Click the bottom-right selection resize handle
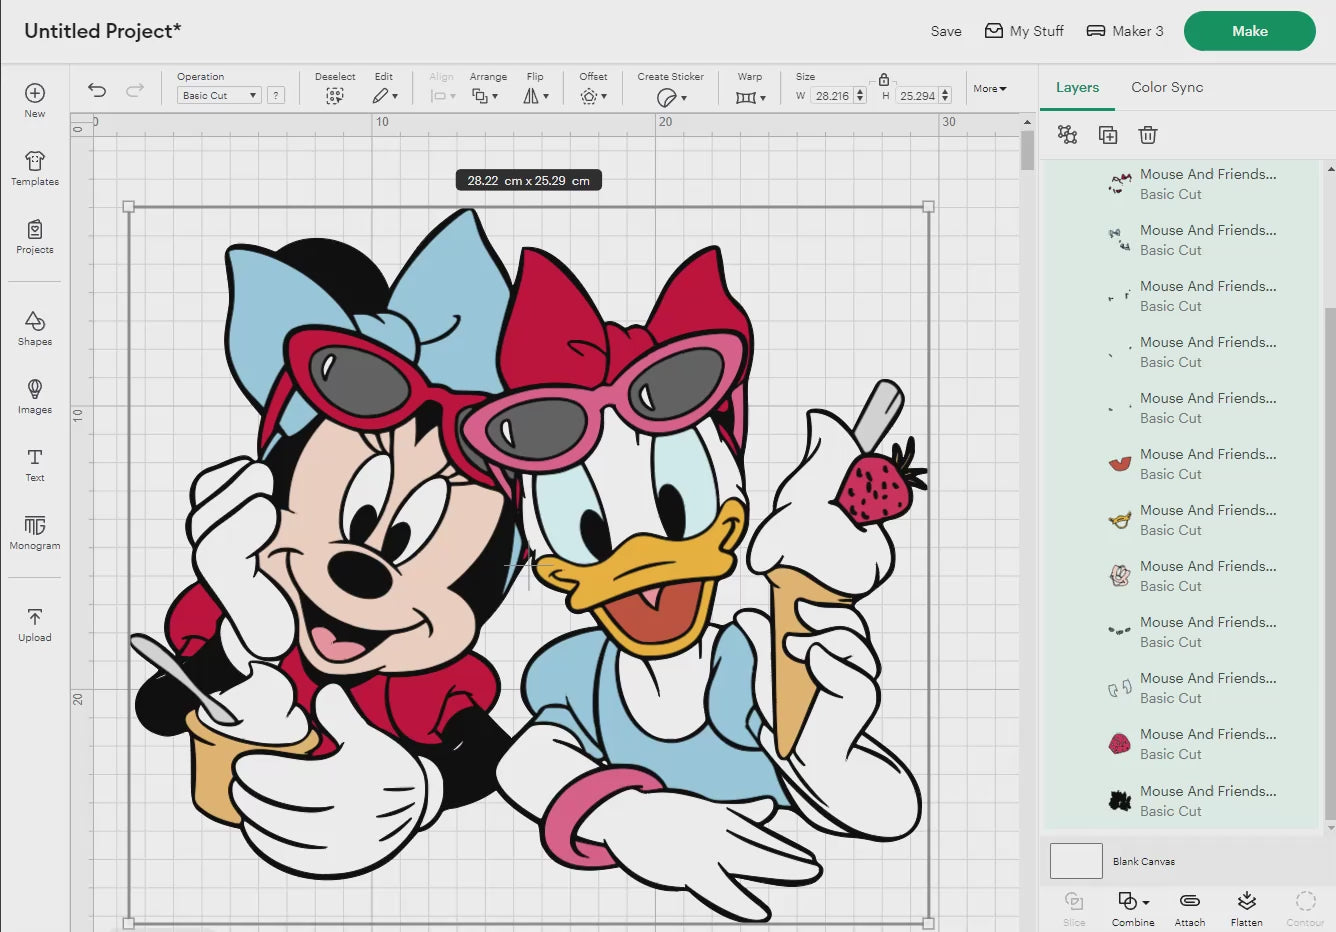Screen dimensions: 1336x932 (928, 923)
